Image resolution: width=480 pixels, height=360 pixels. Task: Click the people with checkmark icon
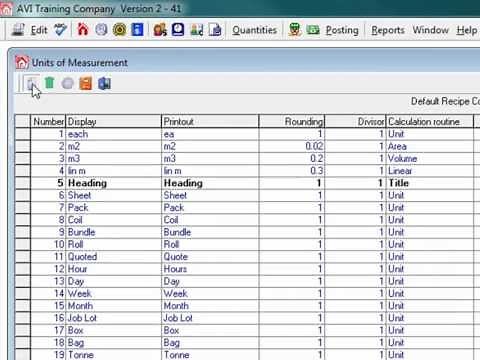(197, 30)
